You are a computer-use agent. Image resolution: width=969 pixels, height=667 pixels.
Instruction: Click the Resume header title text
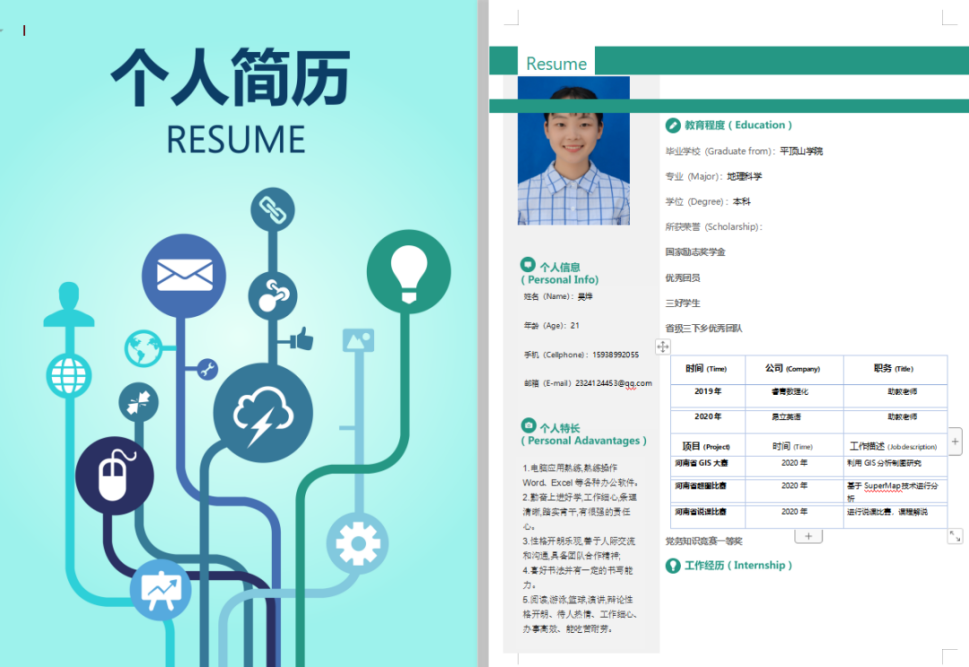pyautogui.click(x=556, y=64)
